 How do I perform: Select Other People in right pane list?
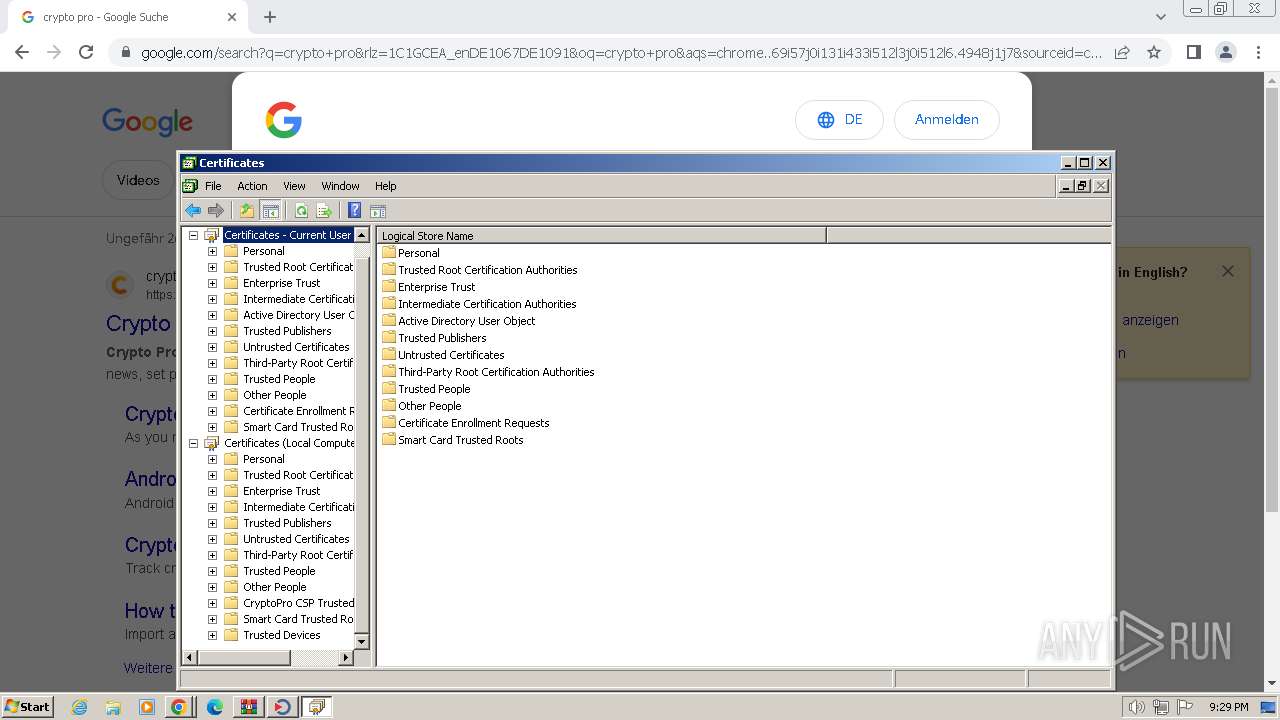430,406
